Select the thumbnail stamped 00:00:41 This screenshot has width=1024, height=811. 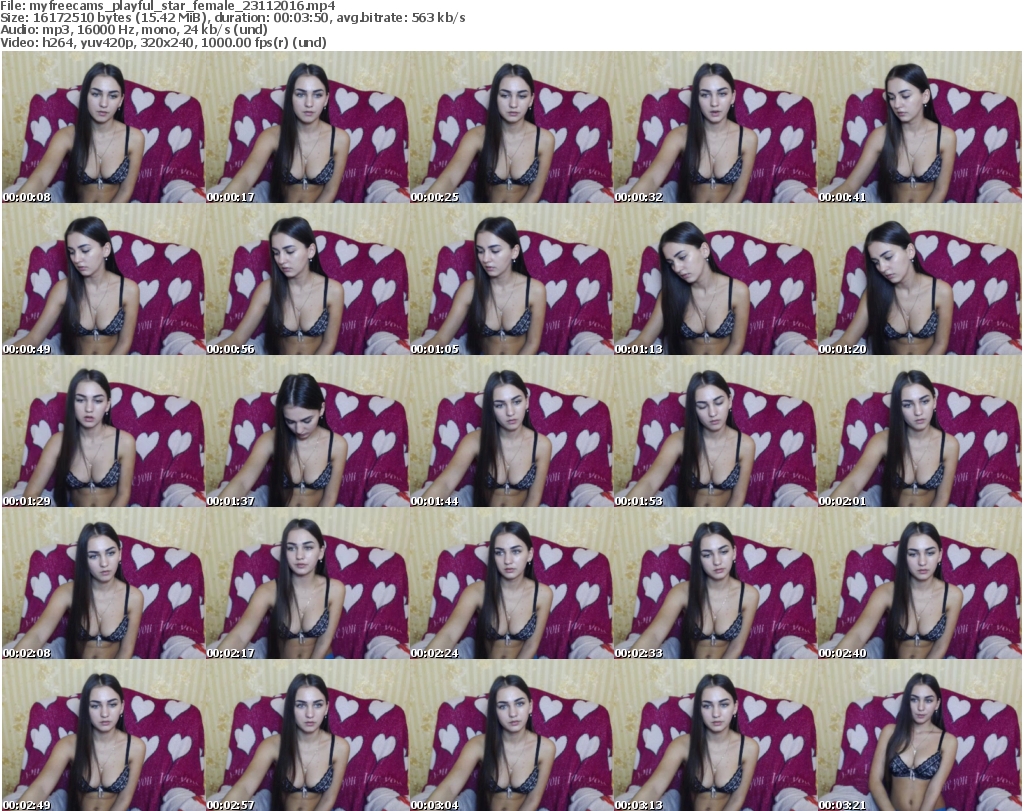pyautogui.click(x=919, y=127)
